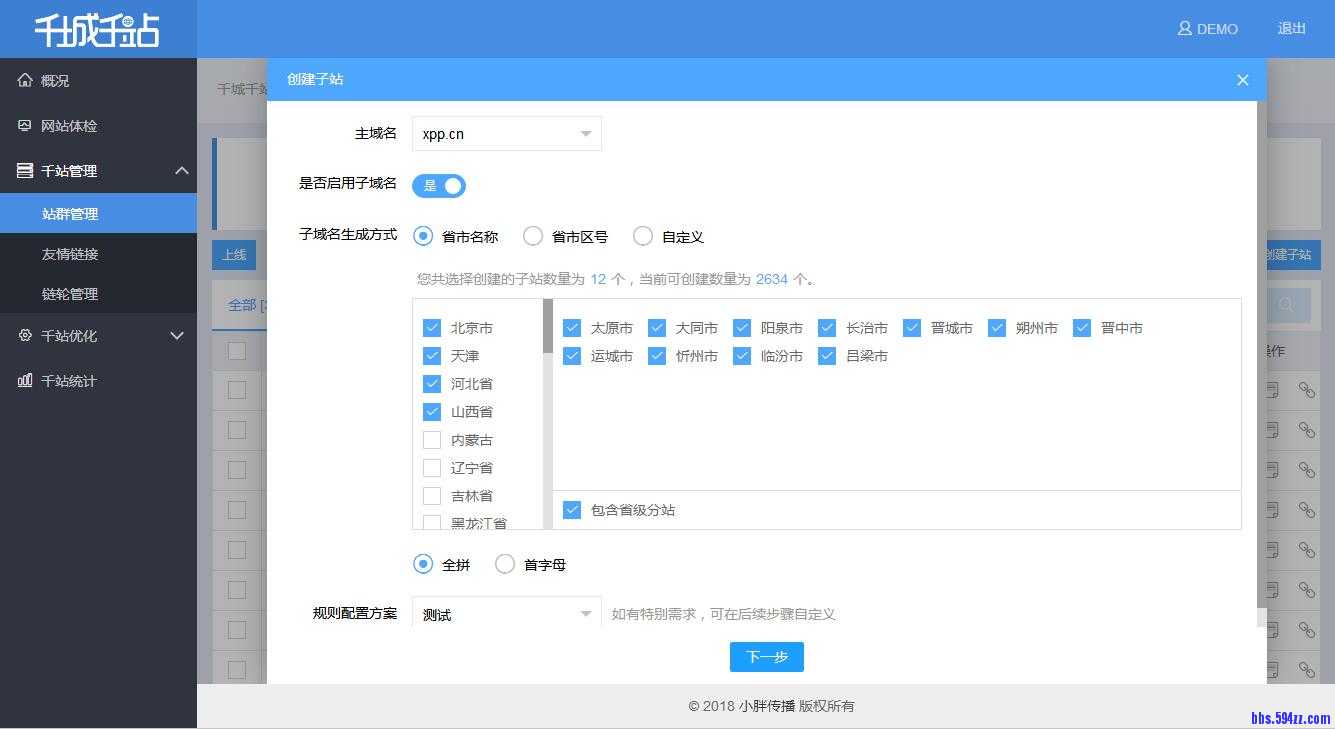
Task: Click a chain link icon in the site table
Action: click(1306, 390)
